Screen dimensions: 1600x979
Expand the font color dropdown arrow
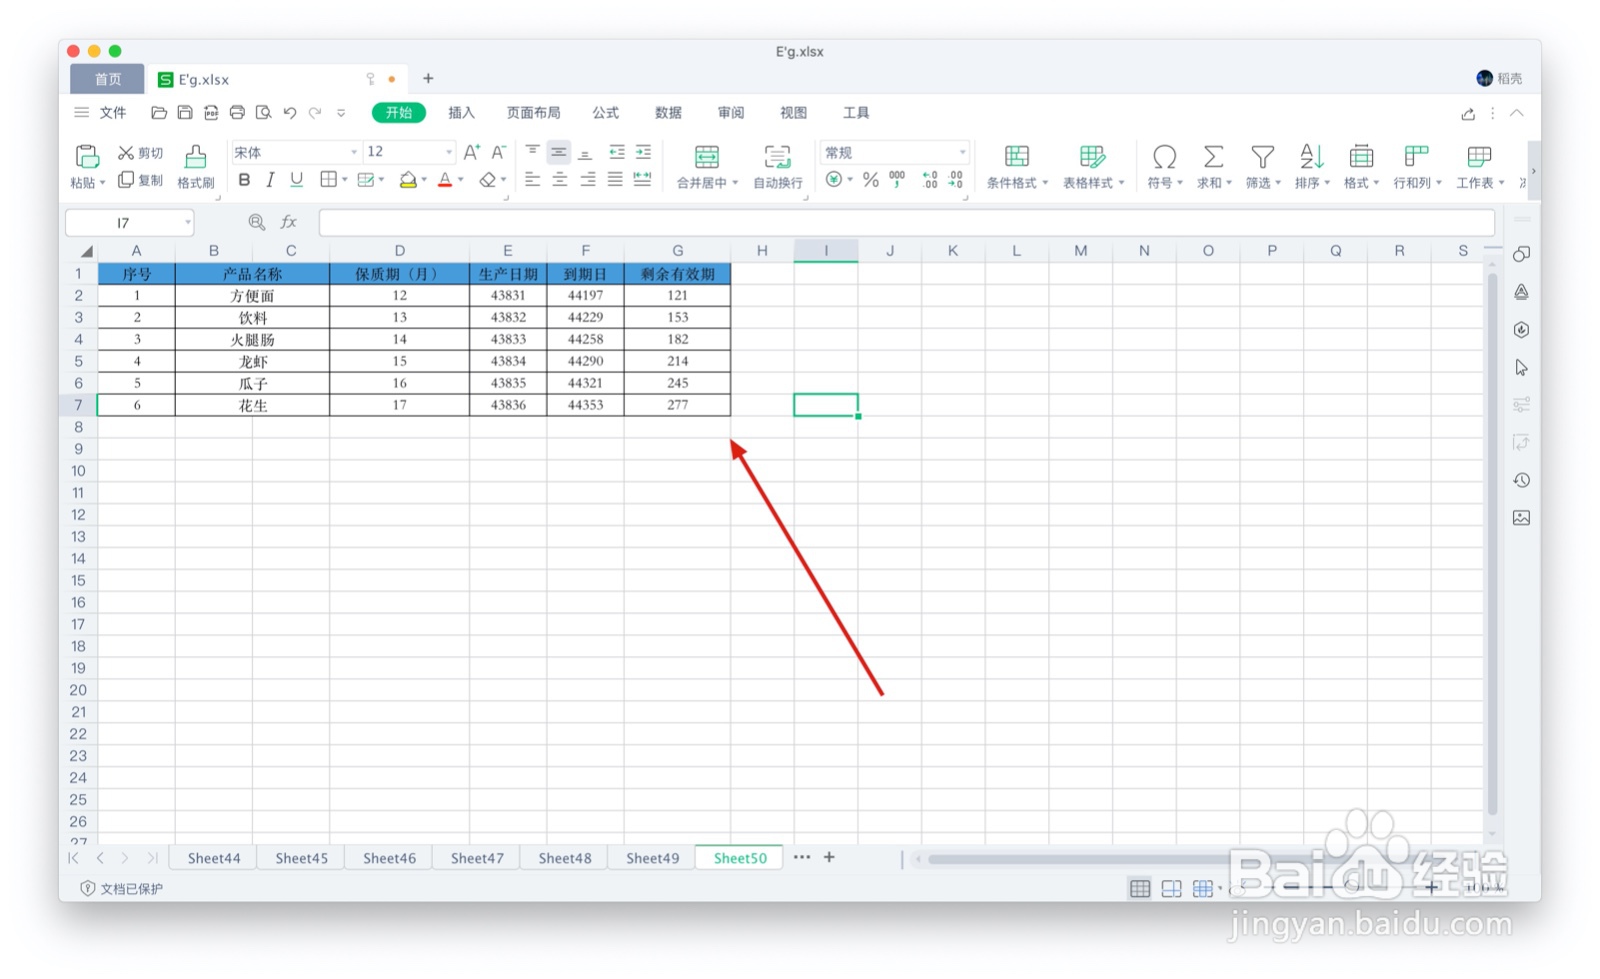click(x=461, y=180)
